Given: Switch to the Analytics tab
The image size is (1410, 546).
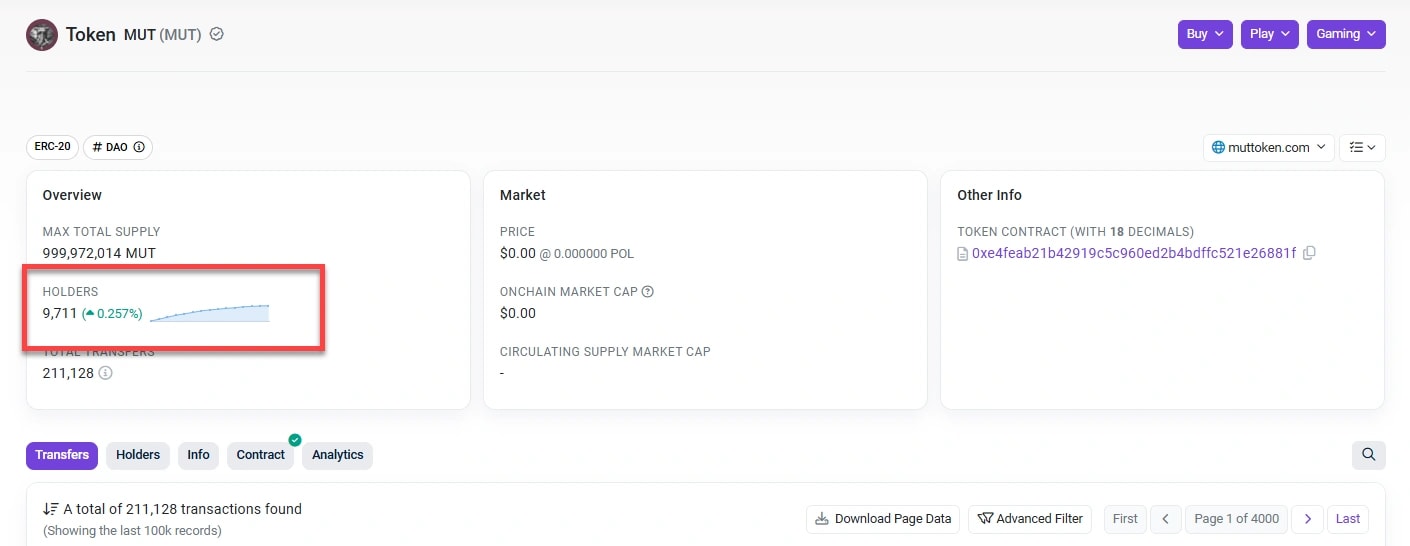Looking at the screenshot, I should (338, 455).
